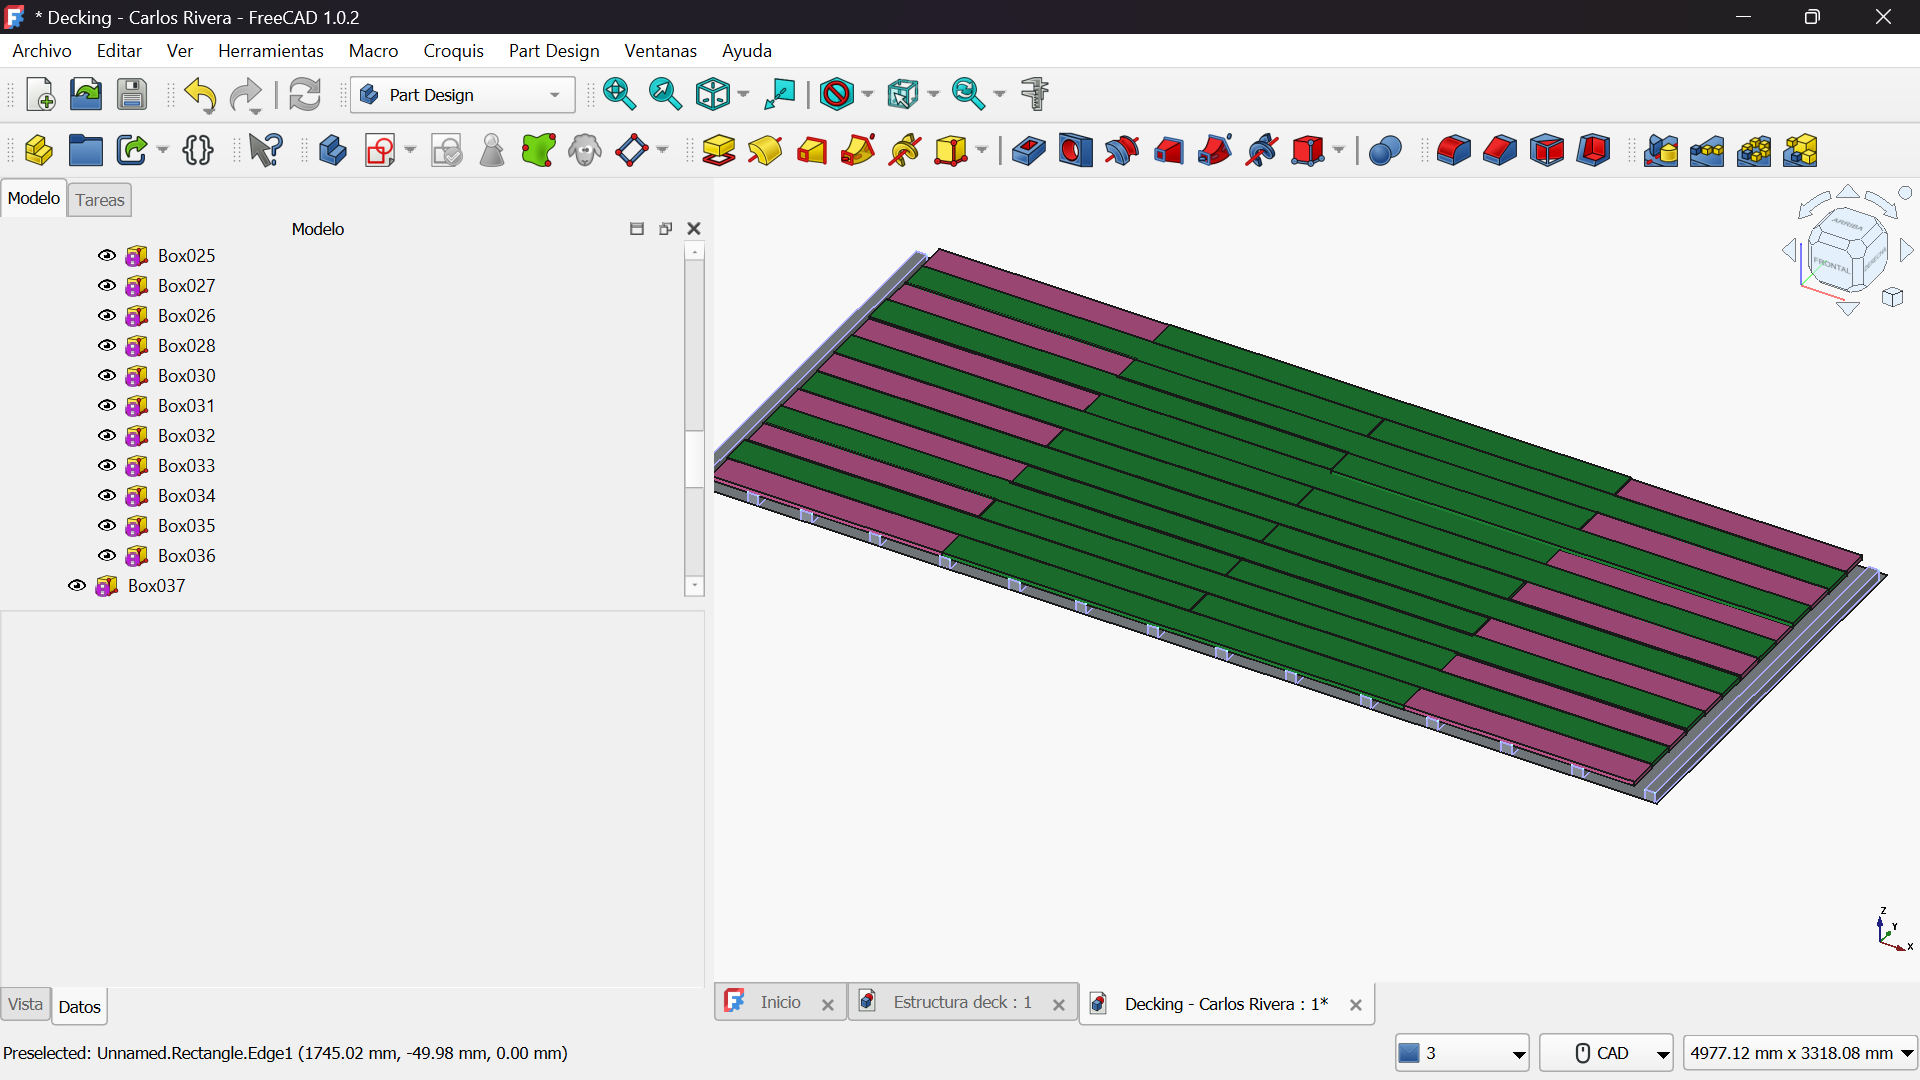This screenshot has height=1080, width=1920.
Task: Float the Modelo panel
Action: 665,229
